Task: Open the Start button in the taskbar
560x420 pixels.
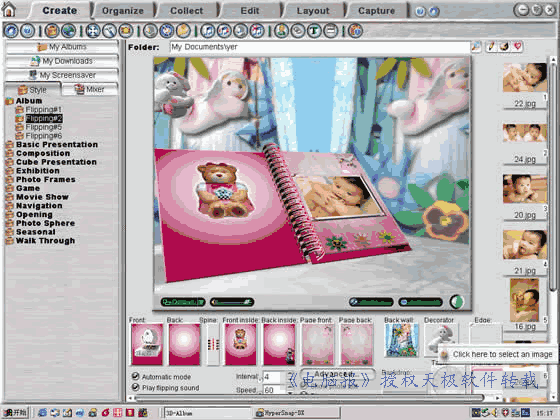Action: pyautogui.click(x=15, y=413)
